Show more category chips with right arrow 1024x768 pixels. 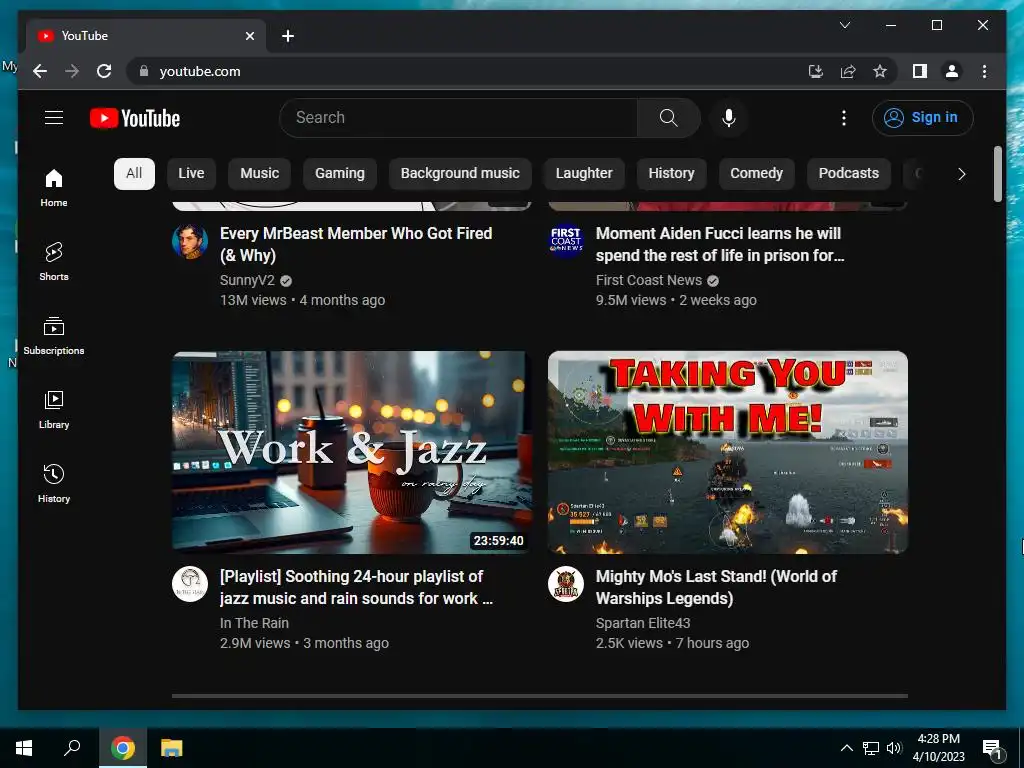point(961,174)
